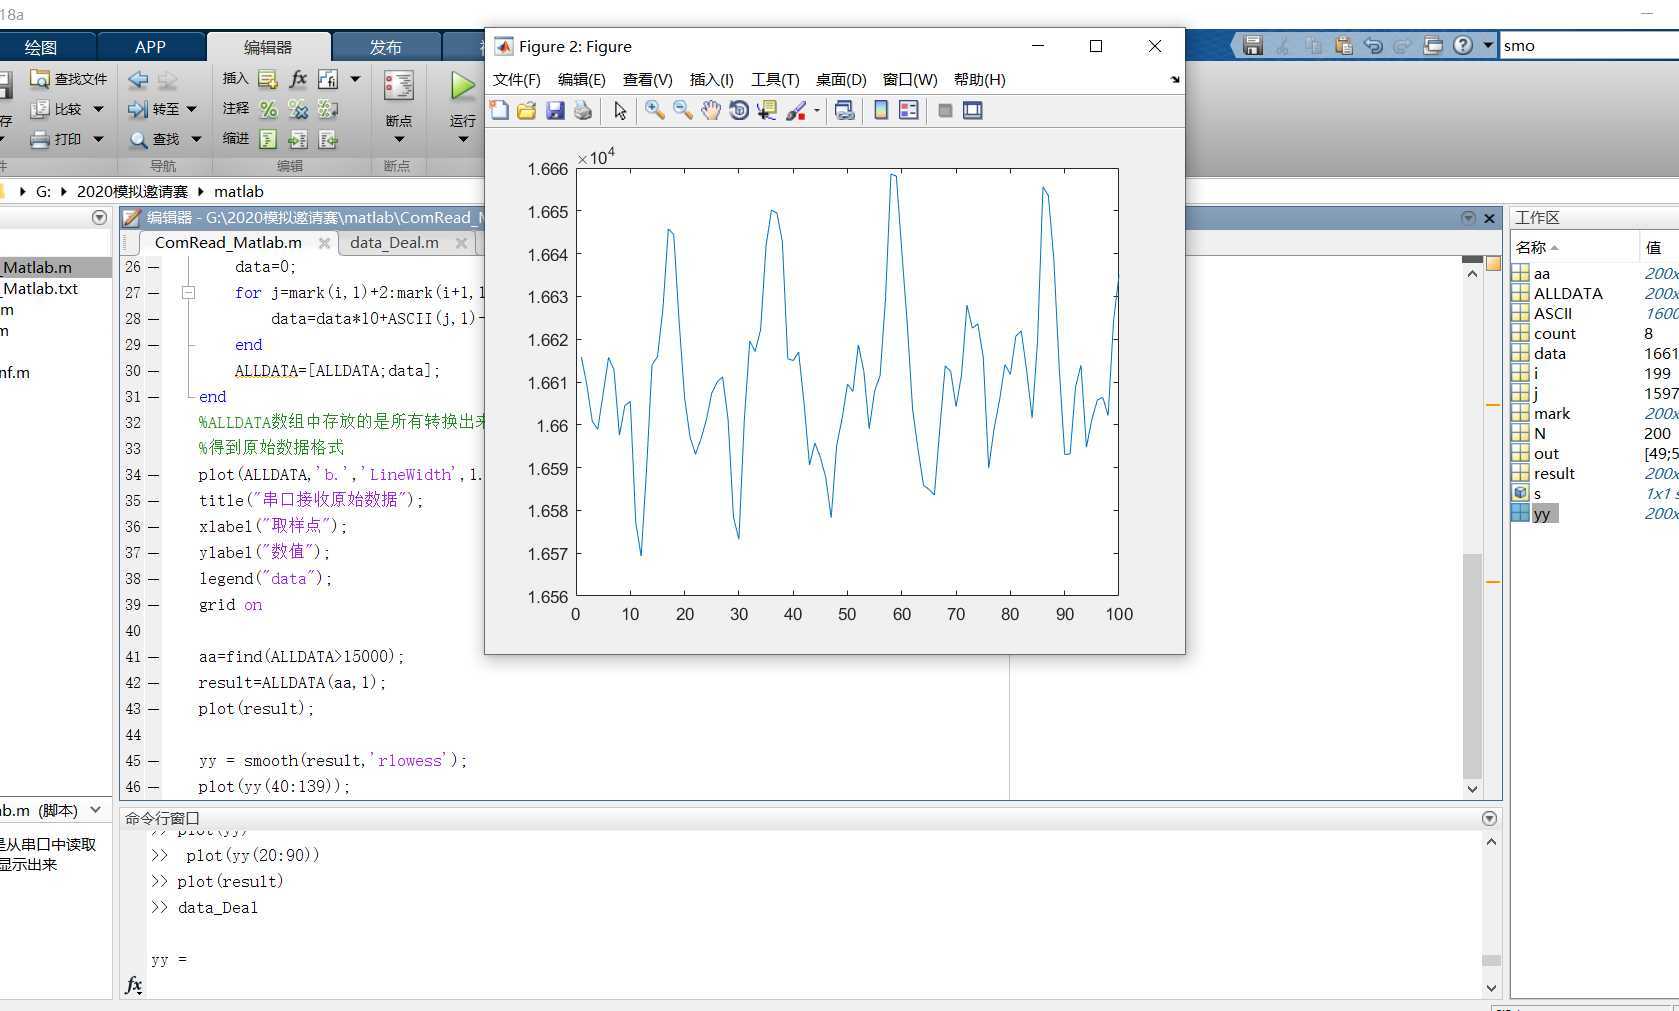1679x1011 pixels.
Task: Open the Find (查找) dropdown arrow
Action: [196, 139]
